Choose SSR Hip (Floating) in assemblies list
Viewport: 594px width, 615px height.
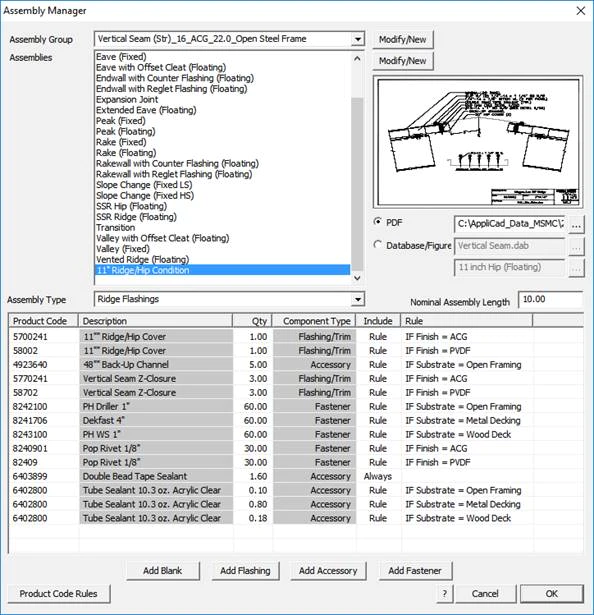[x=131, y=206]
